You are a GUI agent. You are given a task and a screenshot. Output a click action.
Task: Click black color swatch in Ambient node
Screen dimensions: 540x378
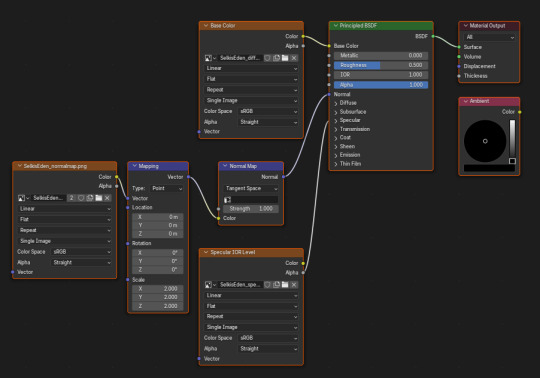(489, 168)
